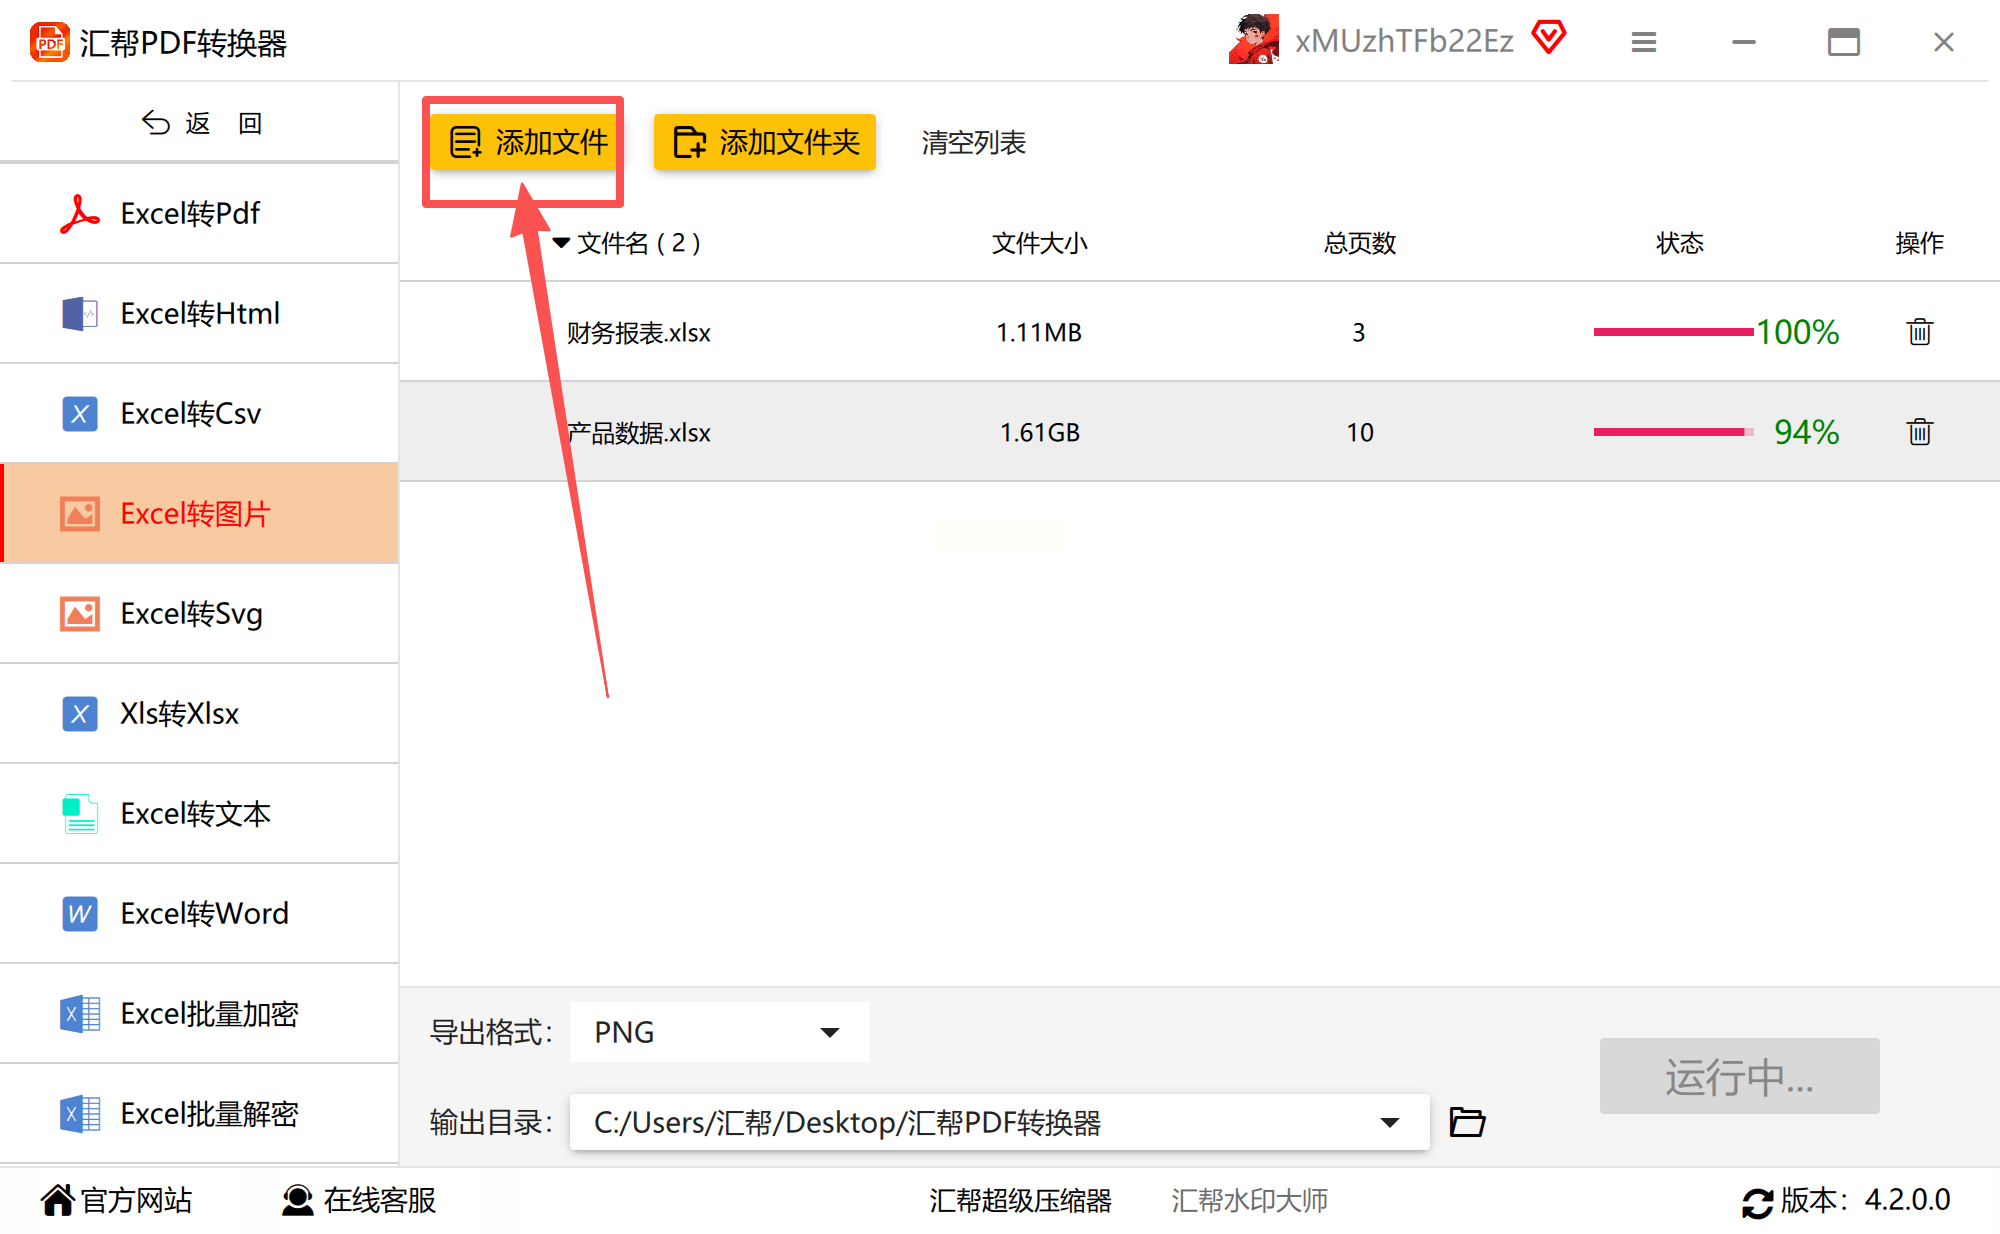Switch to Excel转Word in the sidebar

coord(204,913)
